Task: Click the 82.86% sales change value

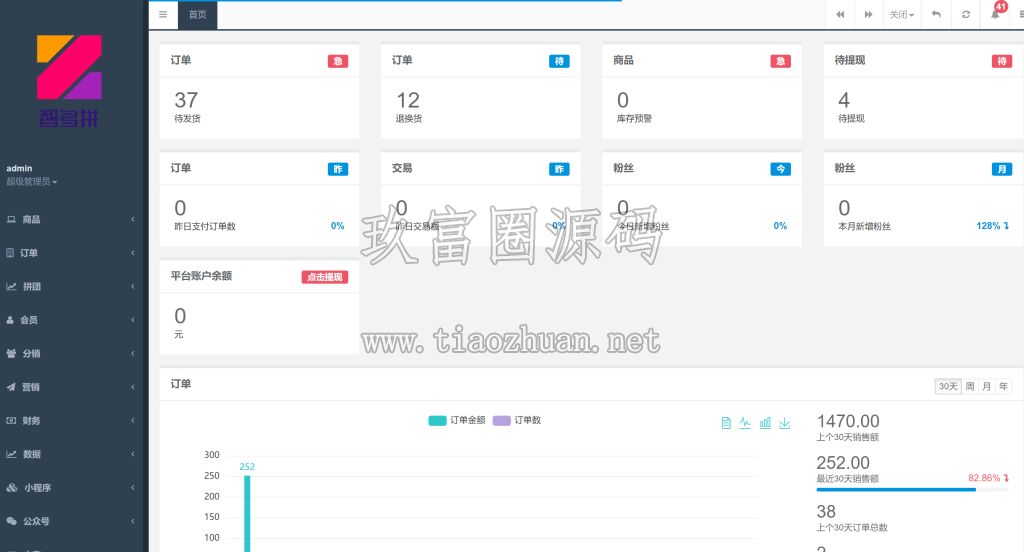Action: (984, 478)
